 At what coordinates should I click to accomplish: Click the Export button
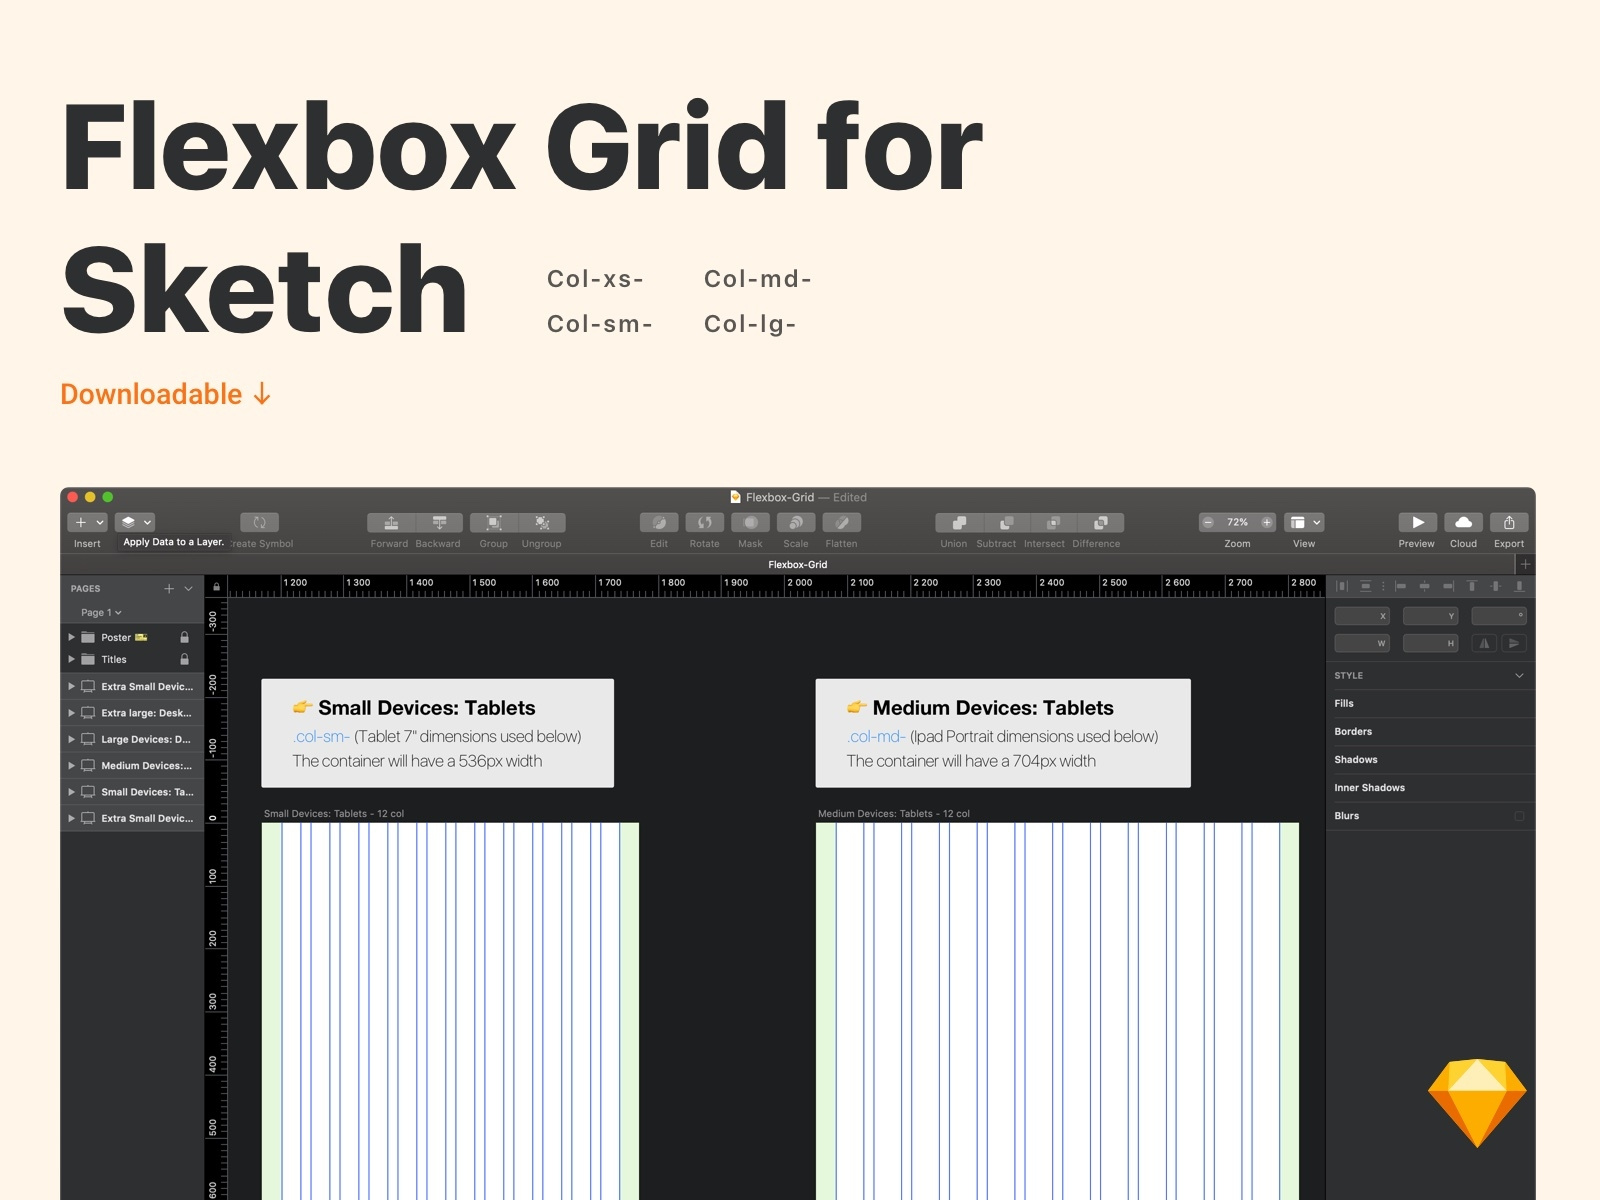coord(1509,523)
